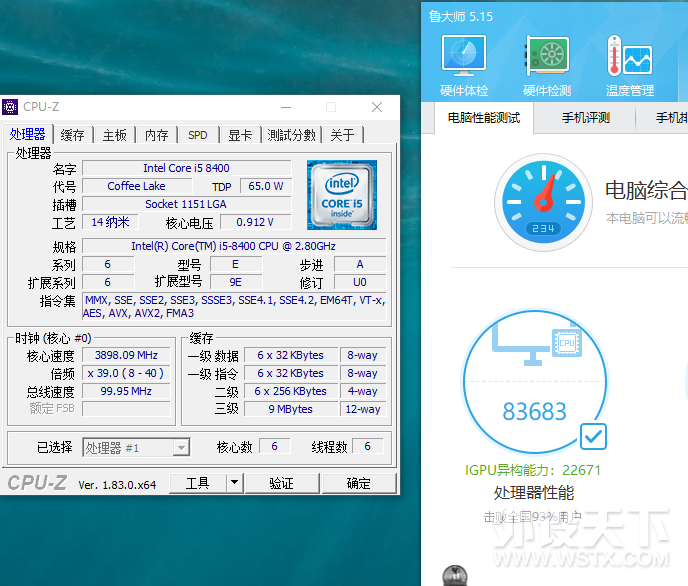Minimize the CPU-Z window
The width and height of the screenshot is (688, 586).
pyautogui.click(x=286, y=107)
